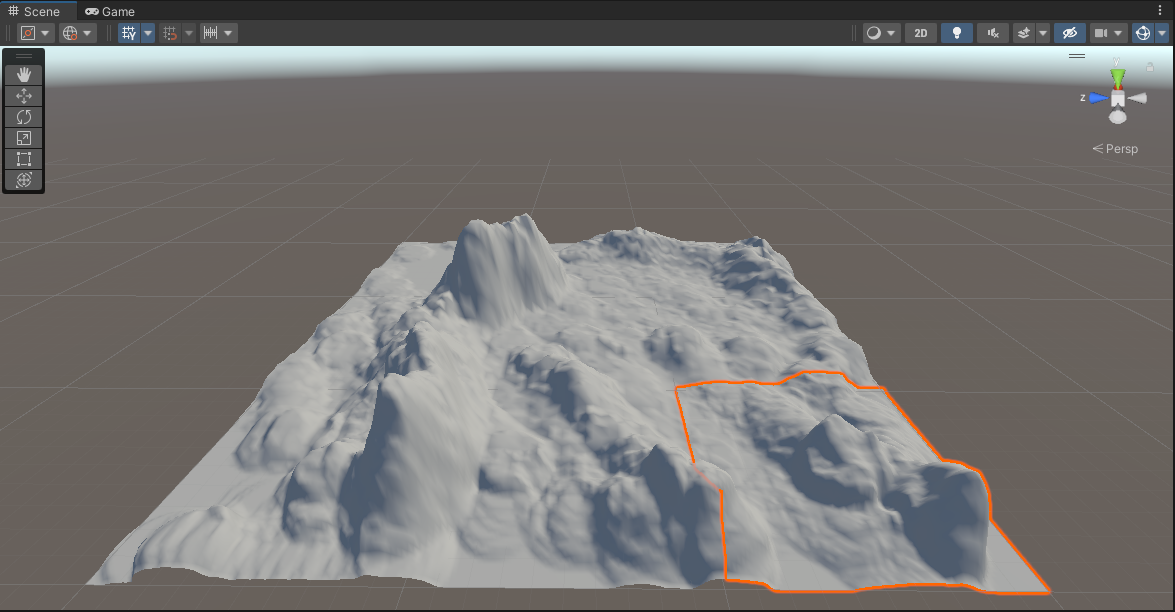The height and width of the screenshot is (612, 1175).
Task: Select the Scale tool
Action: pyautogui.click(x=24, y=138)
